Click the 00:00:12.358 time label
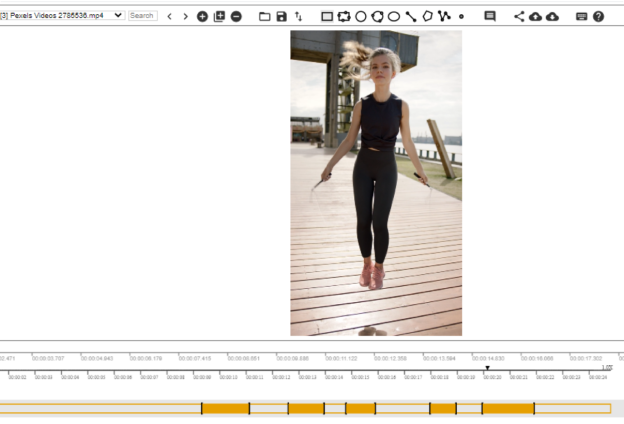The image size is (624, 424). click(x=390, y=358)
